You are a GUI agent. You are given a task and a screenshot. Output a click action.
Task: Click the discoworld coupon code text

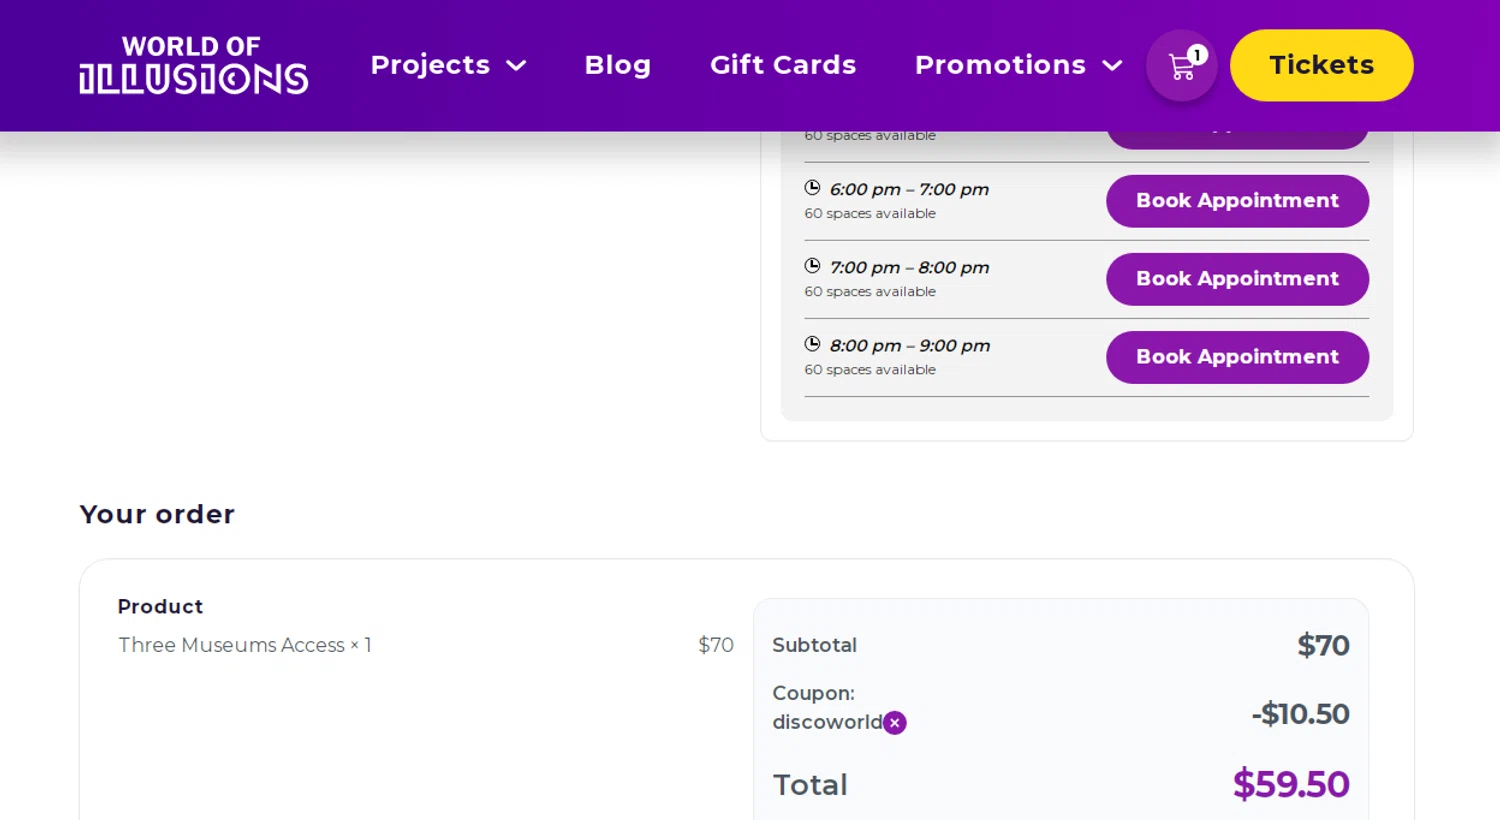(x=827, y=722)
